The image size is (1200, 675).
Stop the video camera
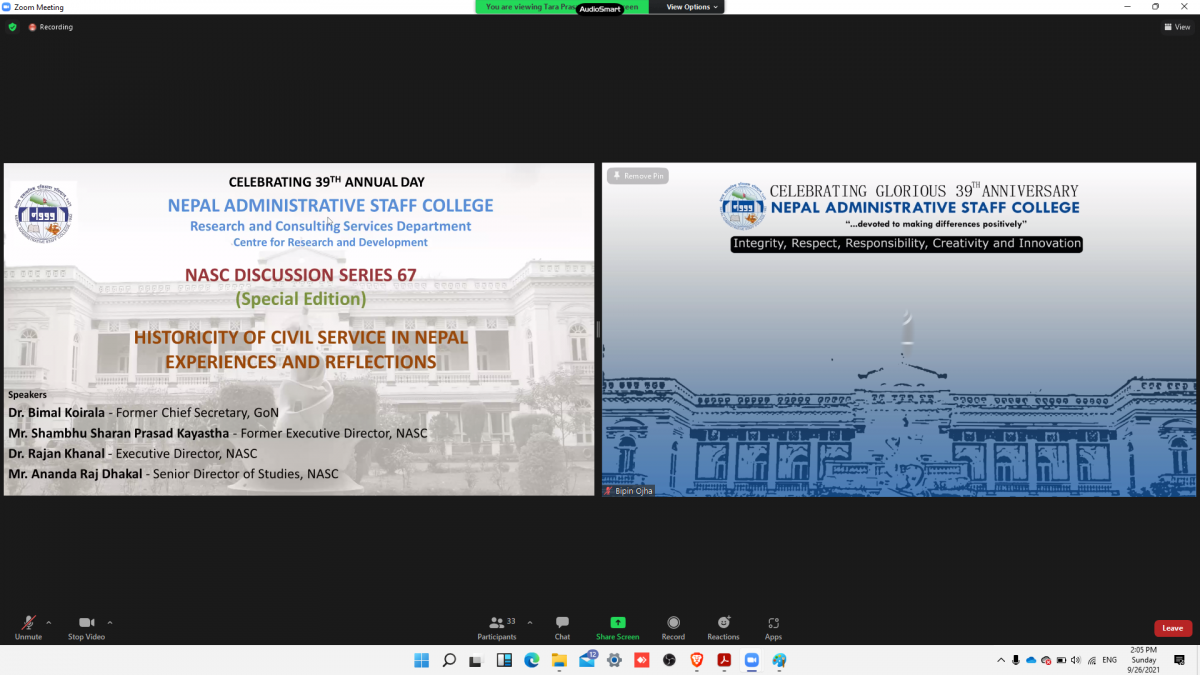point(86,627)
